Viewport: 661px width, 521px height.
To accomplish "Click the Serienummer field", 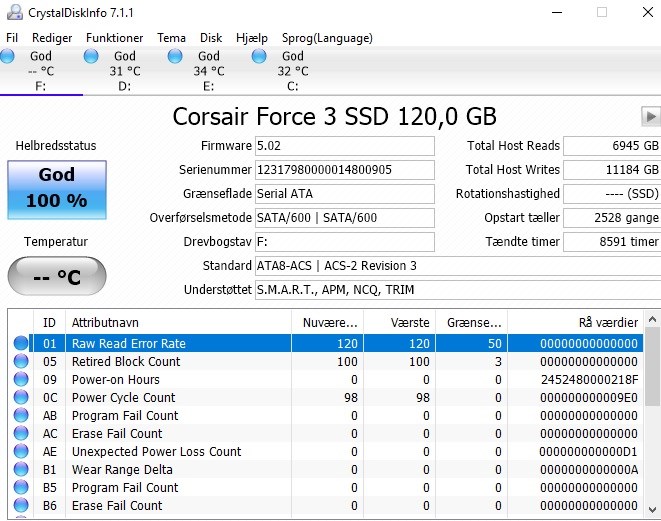I will point(344,170).
